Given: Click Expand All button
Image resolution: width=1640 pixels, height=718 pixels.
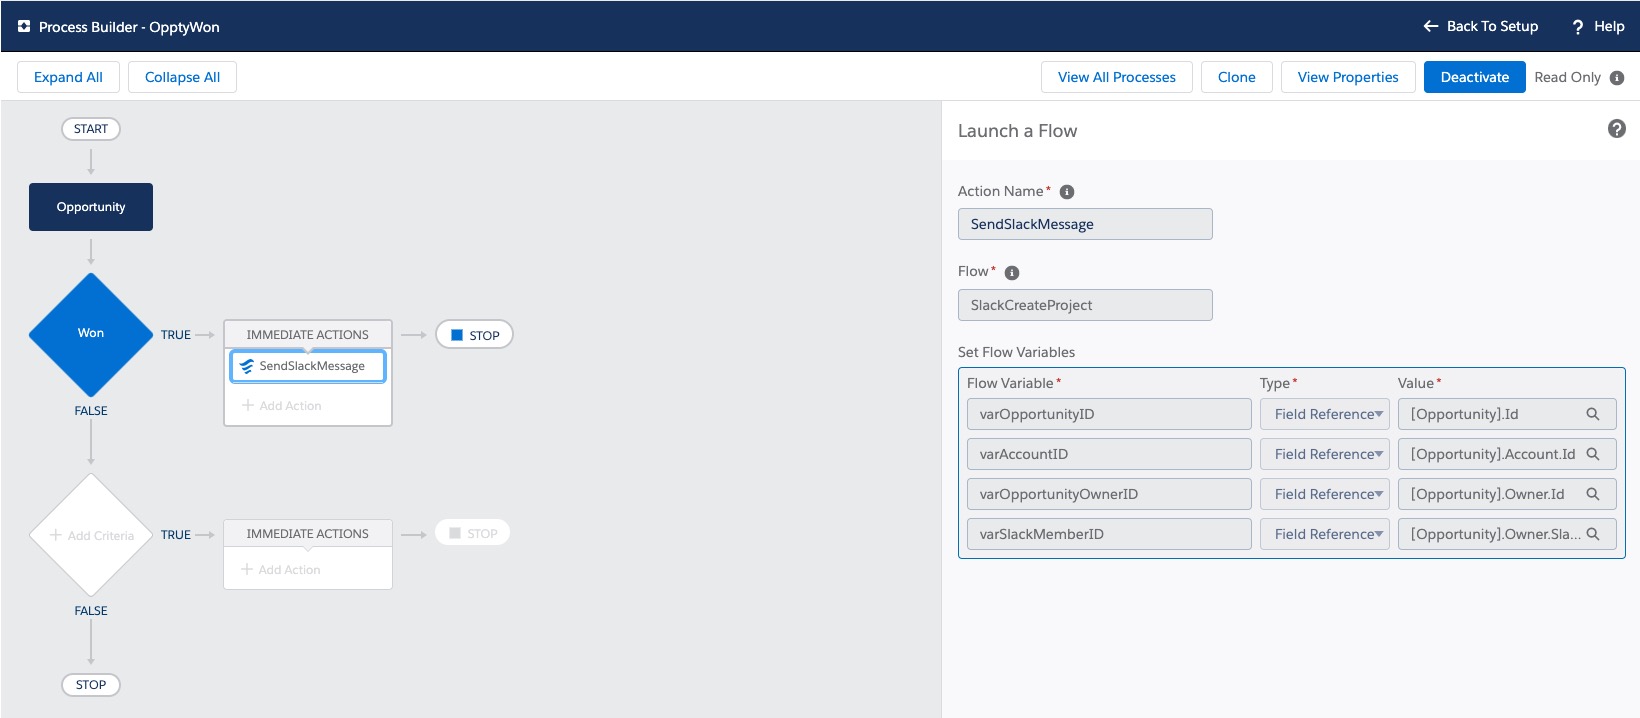Looking at the screenshot, I should coord(68,77).
